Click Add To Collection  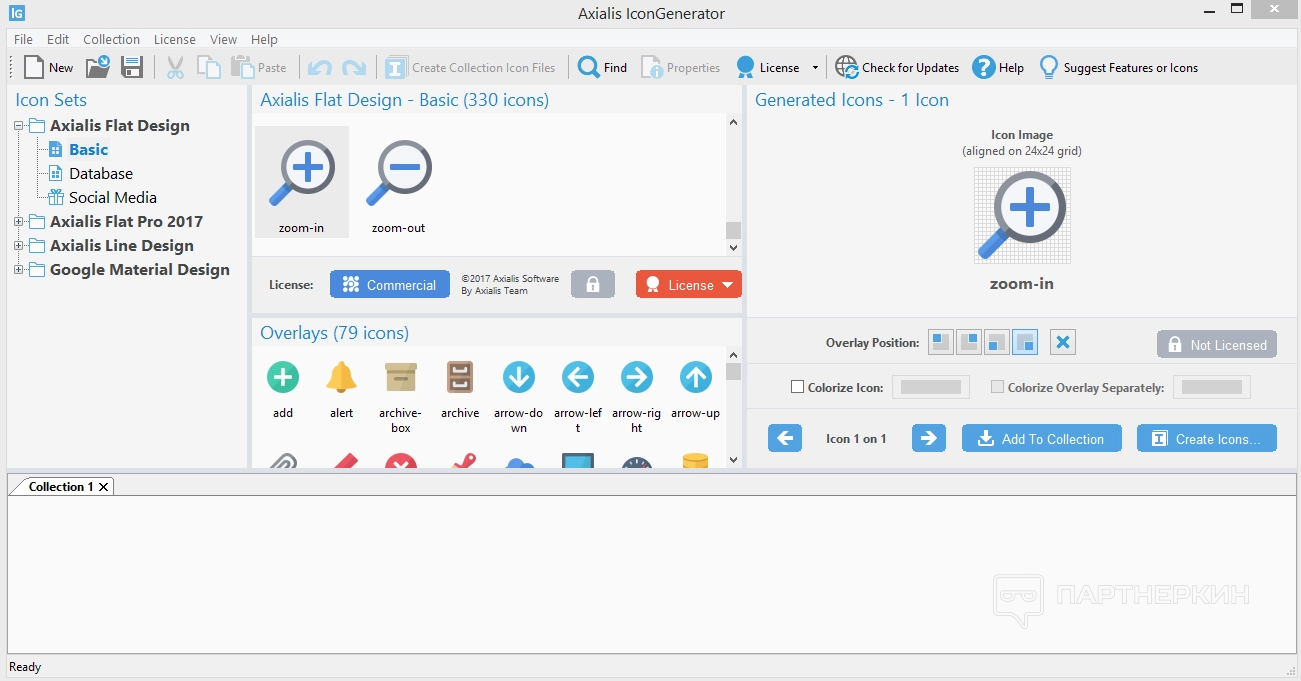click(1042, 438)
